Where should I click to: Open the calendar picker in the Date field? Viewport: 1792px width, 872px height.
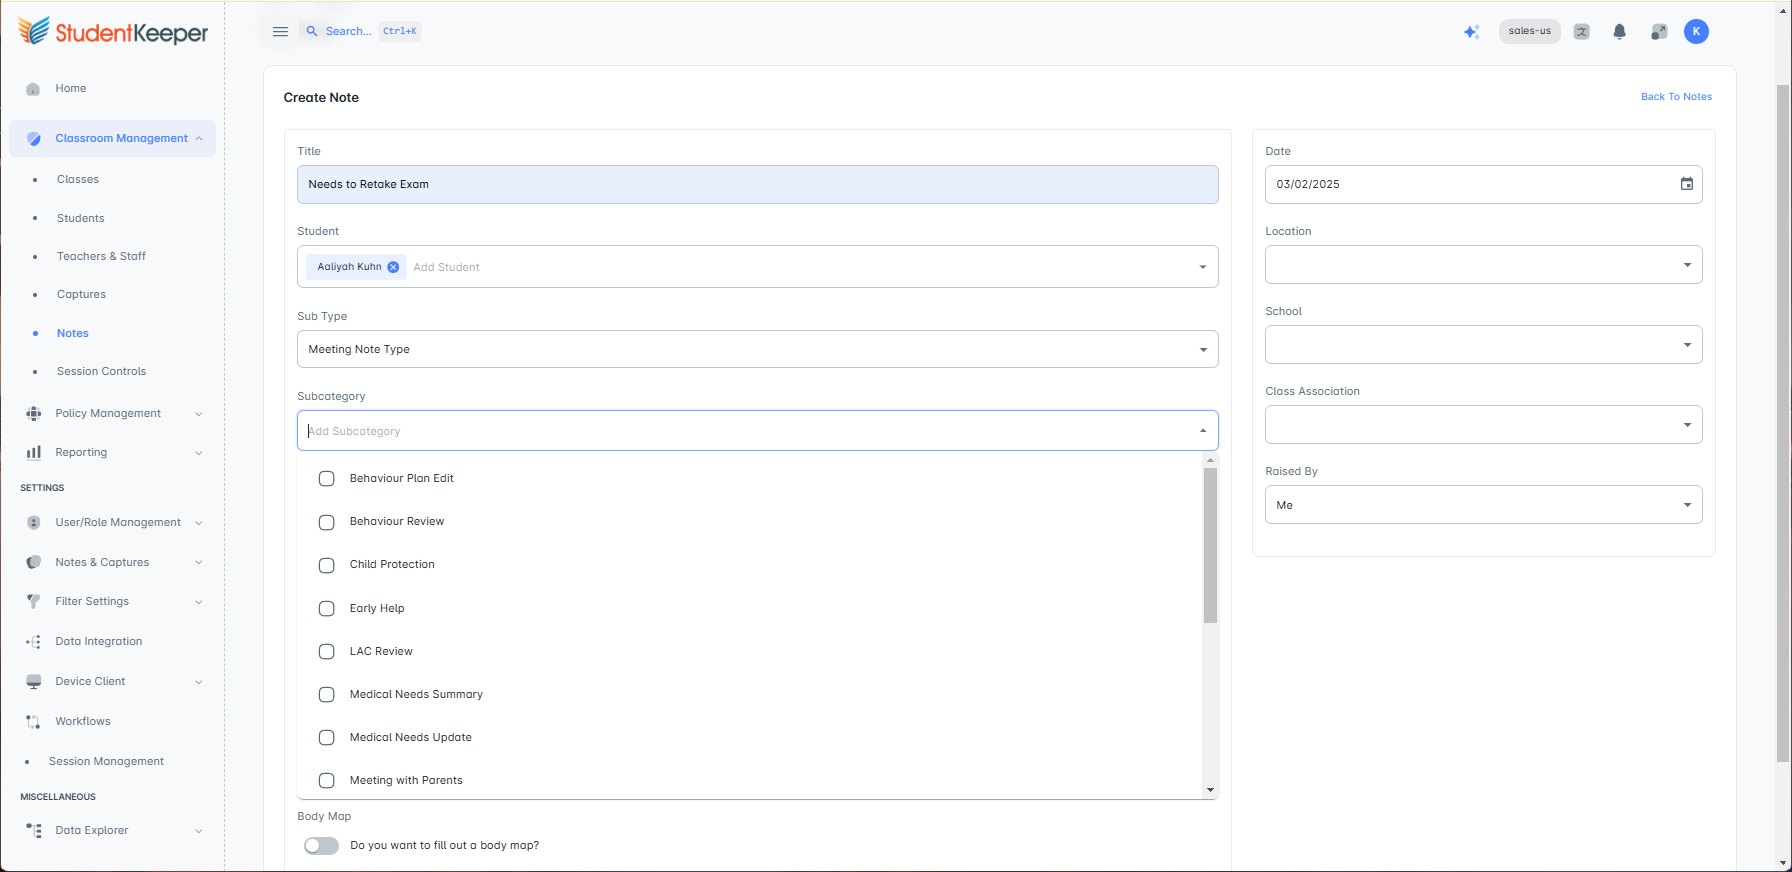1687,184
